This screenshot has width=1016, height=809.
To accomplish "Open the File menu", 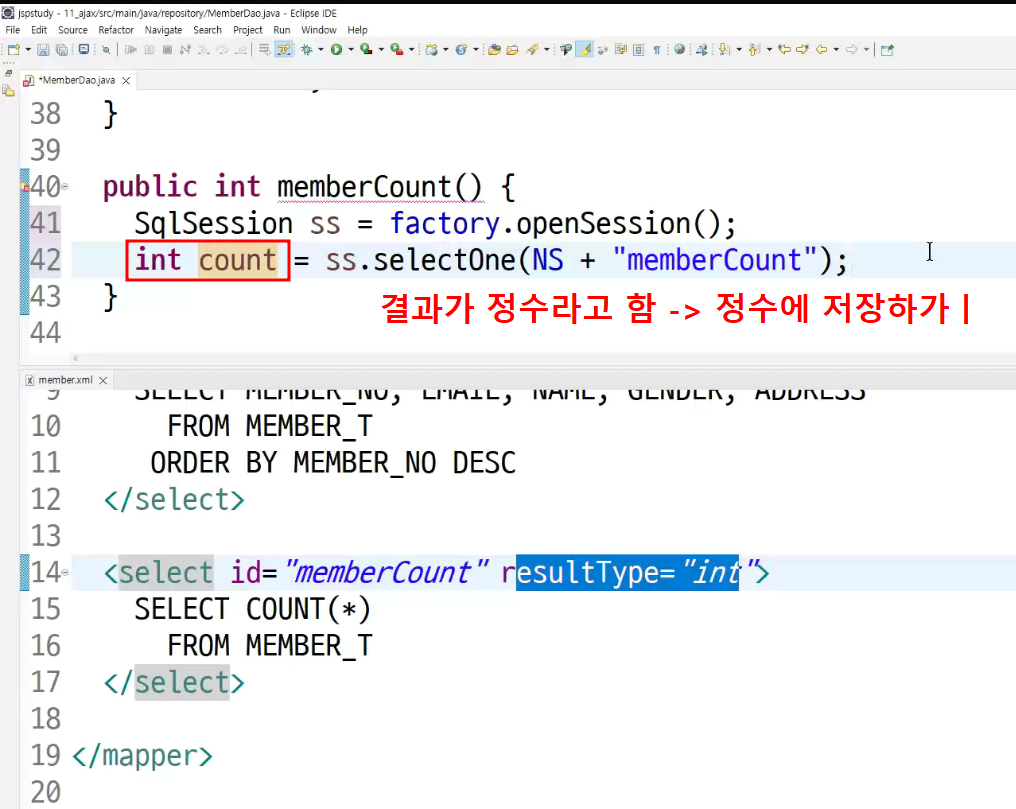I will tap(12, 30).
